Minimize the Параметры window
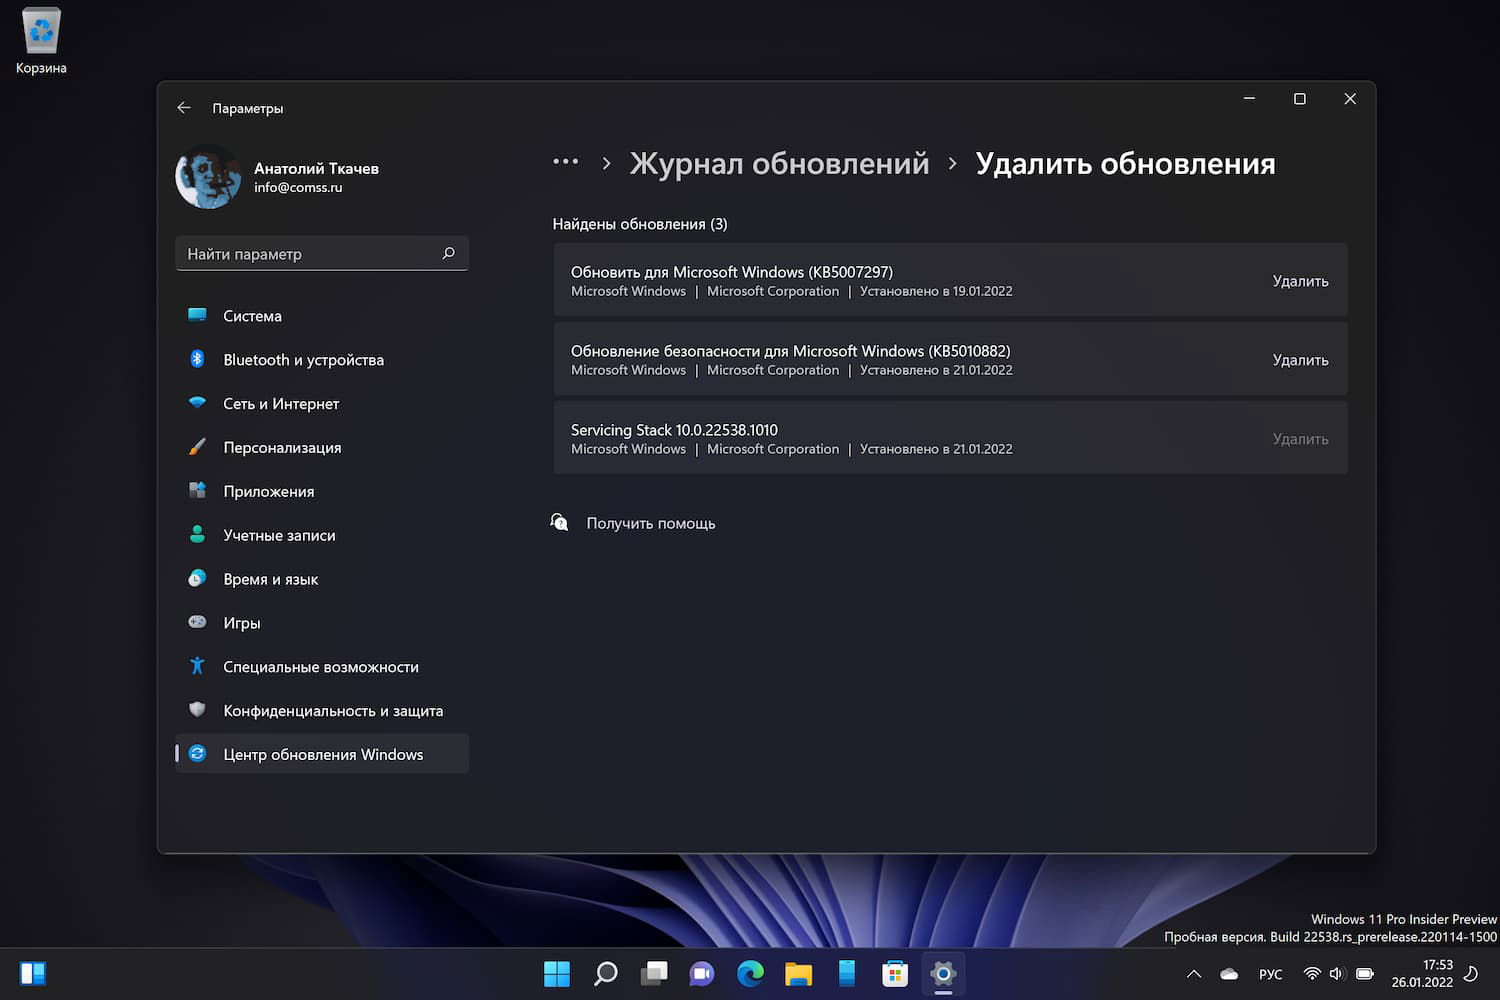Screen dimensions: 1500x1000 [x=1249, y=99]
